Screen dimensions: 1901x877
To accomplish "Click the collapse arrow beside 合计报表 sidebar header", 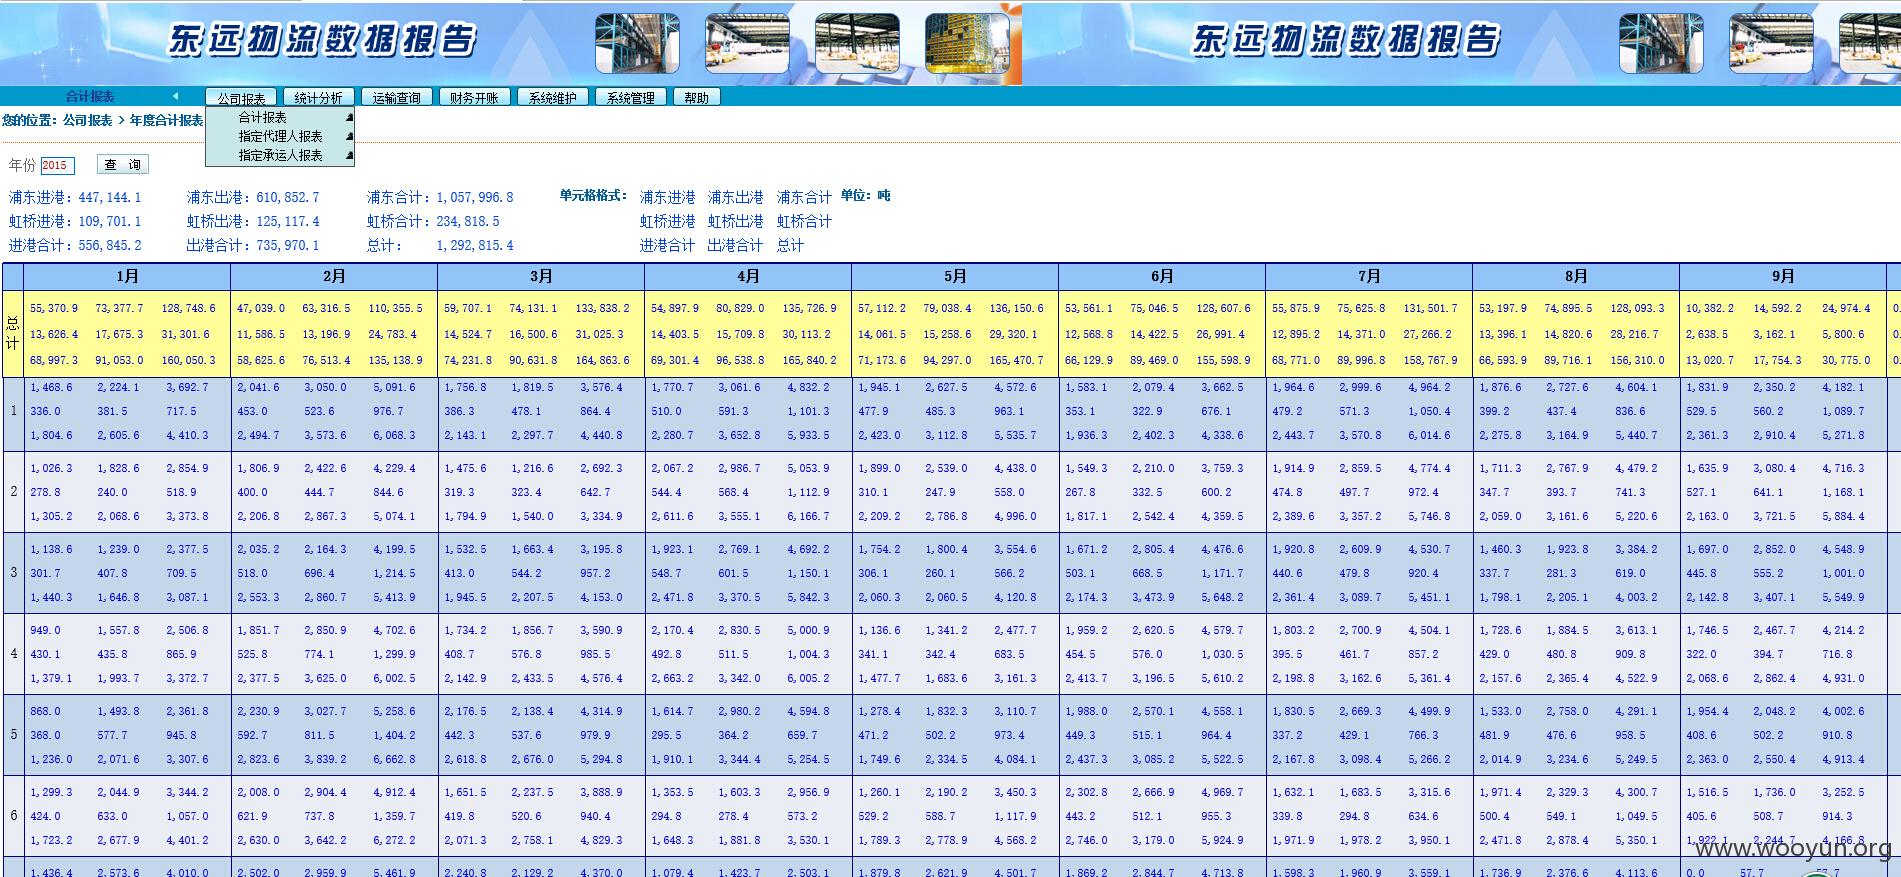I will click(175, 97).
